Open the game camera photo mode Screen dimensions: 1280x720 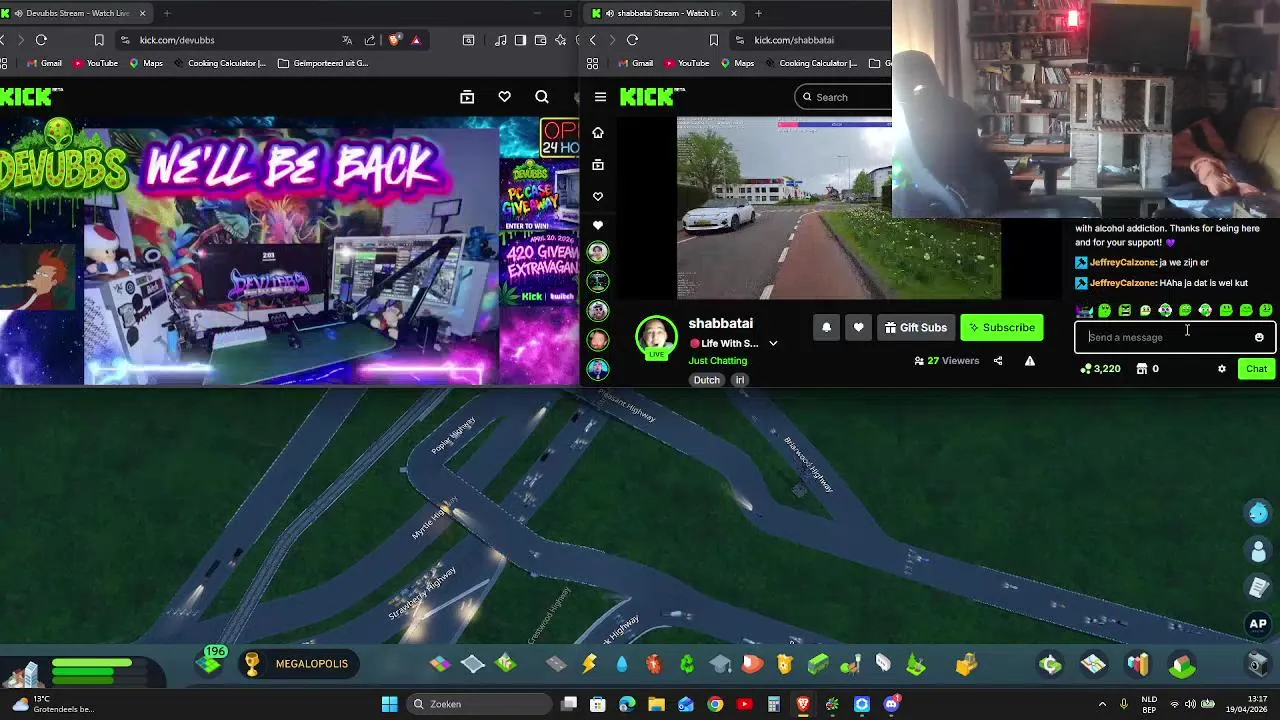coord(1259,664)
